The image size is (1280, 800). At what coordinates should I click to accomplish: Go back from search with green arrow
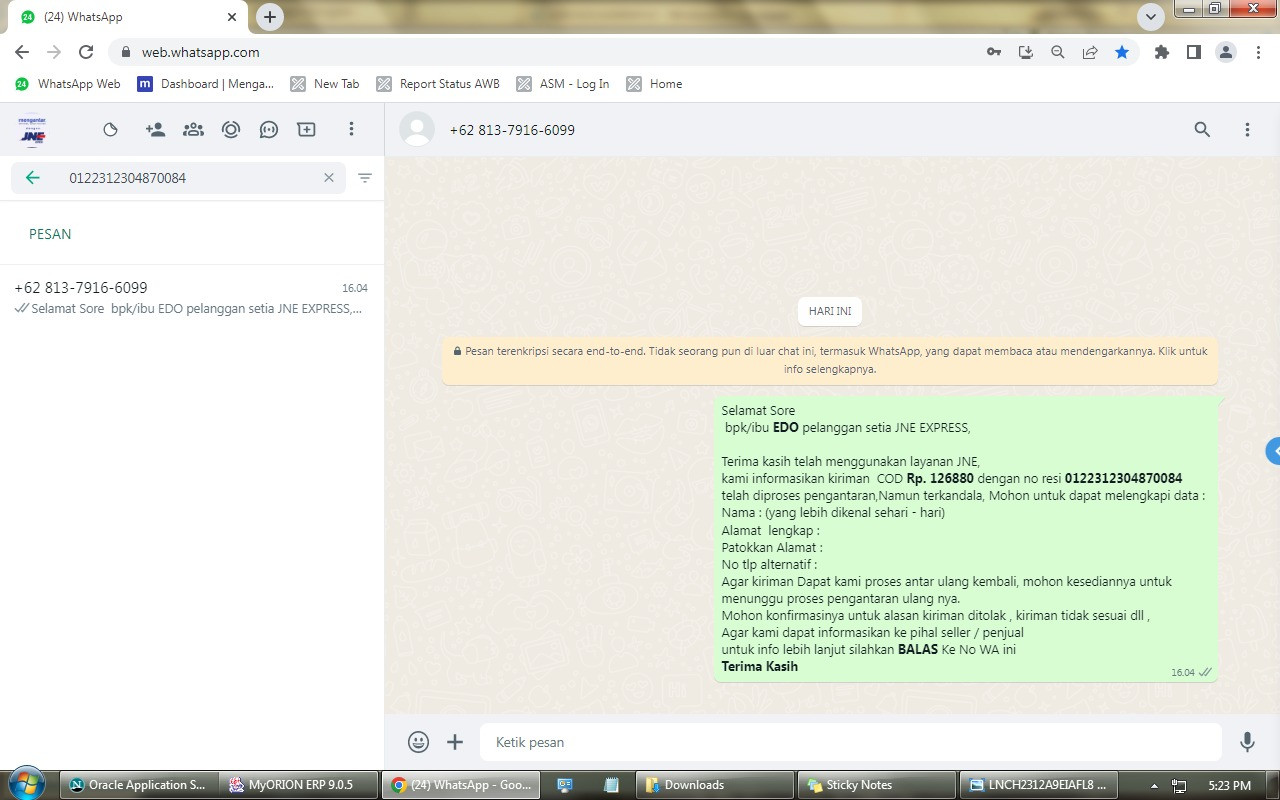tap(33, 178)
